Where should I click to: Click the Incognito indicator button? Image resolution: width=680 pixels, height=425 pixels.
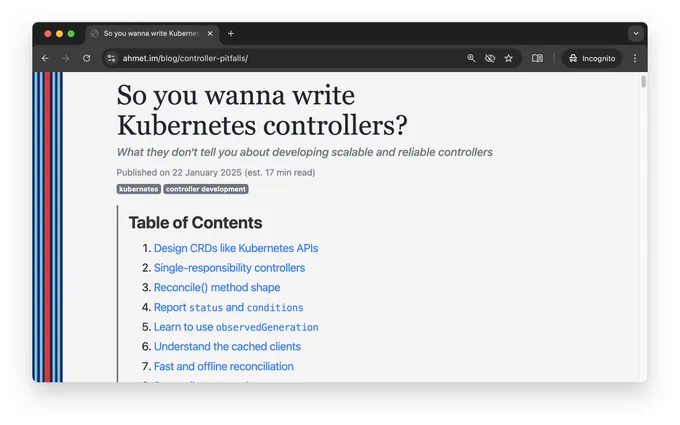[592, 58]
